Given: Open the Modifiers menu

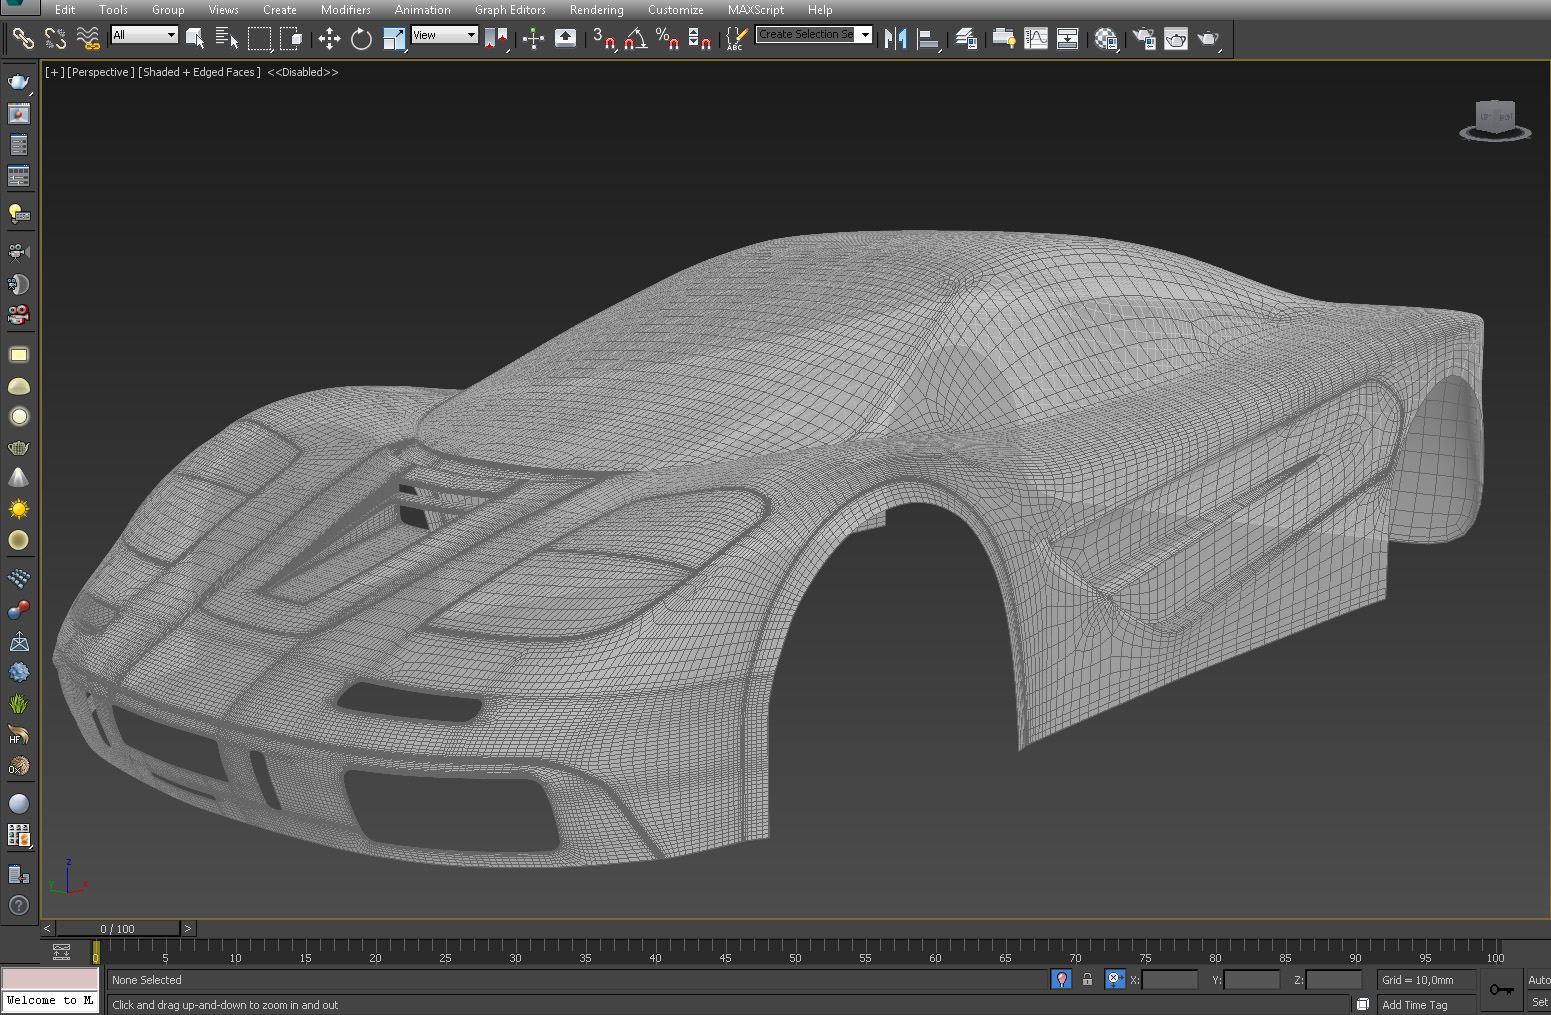Looking at the screenshot, I should click(345, 10).
